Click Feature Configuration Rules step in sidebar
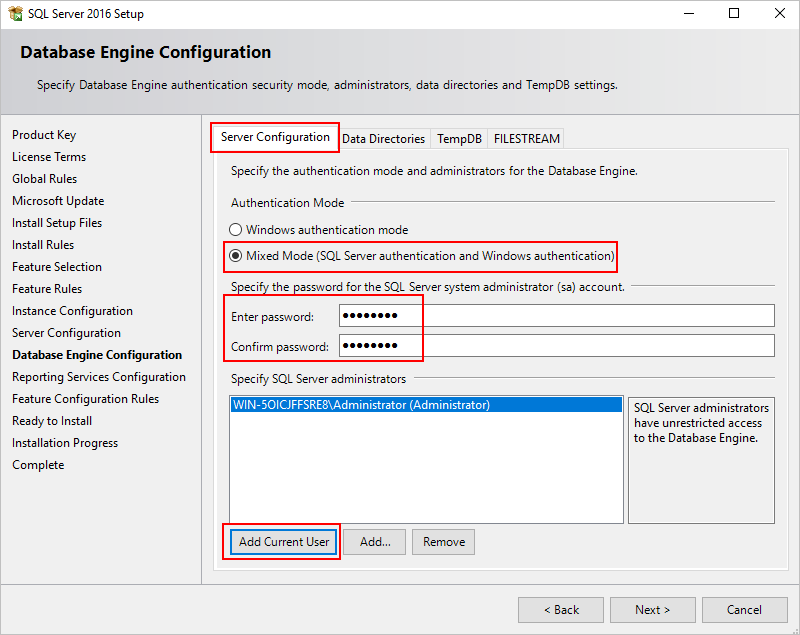 (x=86, y=399)
